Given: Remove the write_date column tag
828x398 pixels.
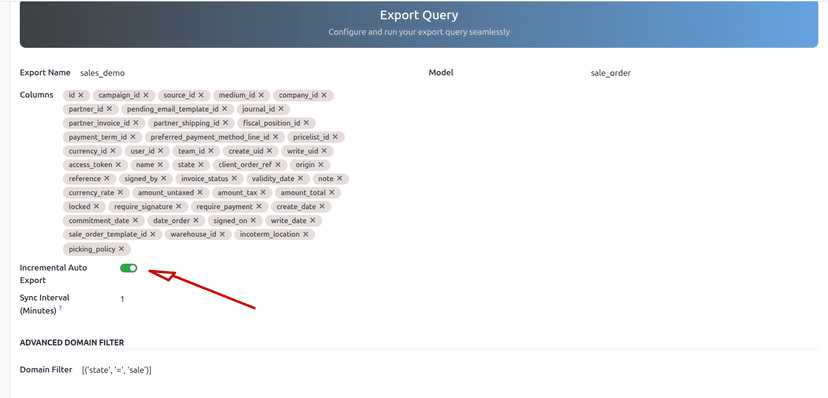Looking at the screenshot, I should pyautogui.click(x=313, y=220).
